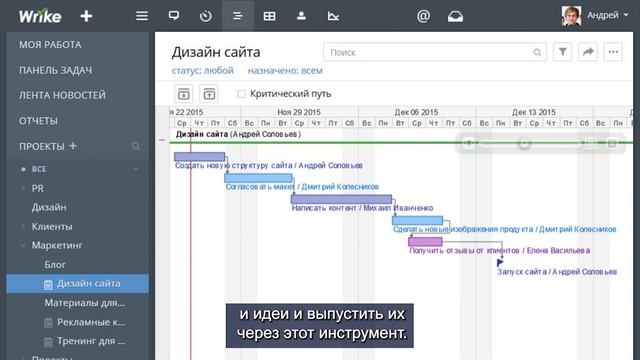The height and width of the screenshot is (360, 640).
Task: Select the Блог folder
Action: (x=55, y=264)
